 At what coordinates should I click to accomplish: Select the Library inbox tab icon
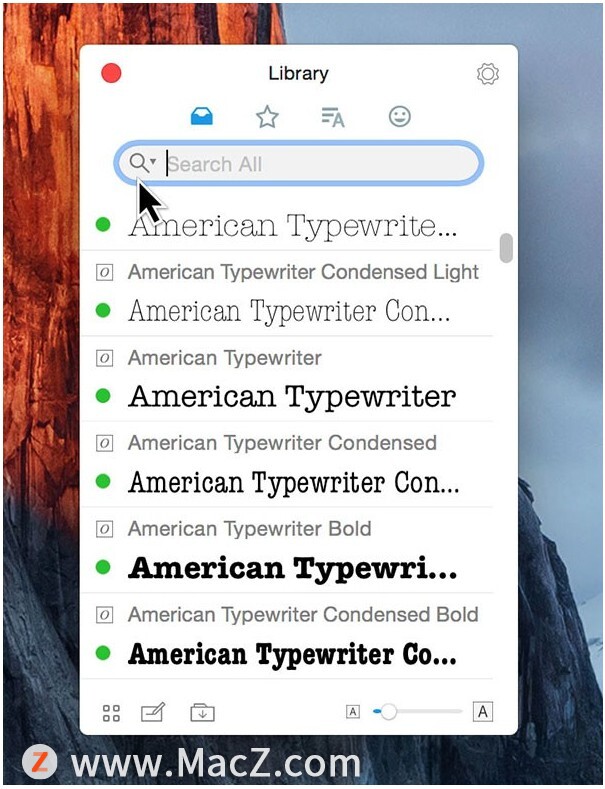pos(201,116)
